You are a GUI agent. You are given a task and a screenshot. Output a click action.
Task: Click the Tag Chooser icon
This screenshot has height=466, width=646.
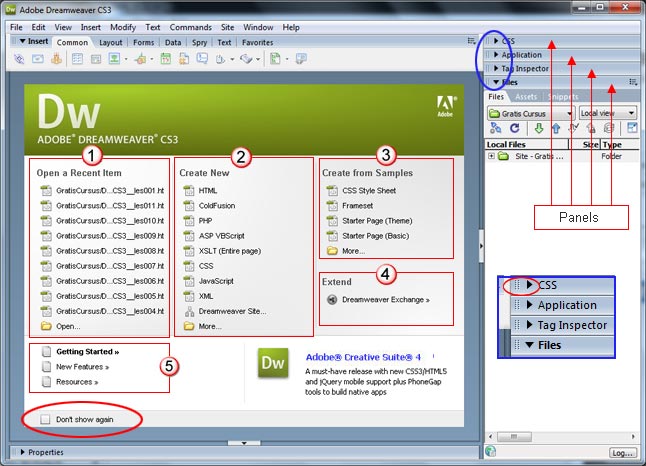(301, 59)
